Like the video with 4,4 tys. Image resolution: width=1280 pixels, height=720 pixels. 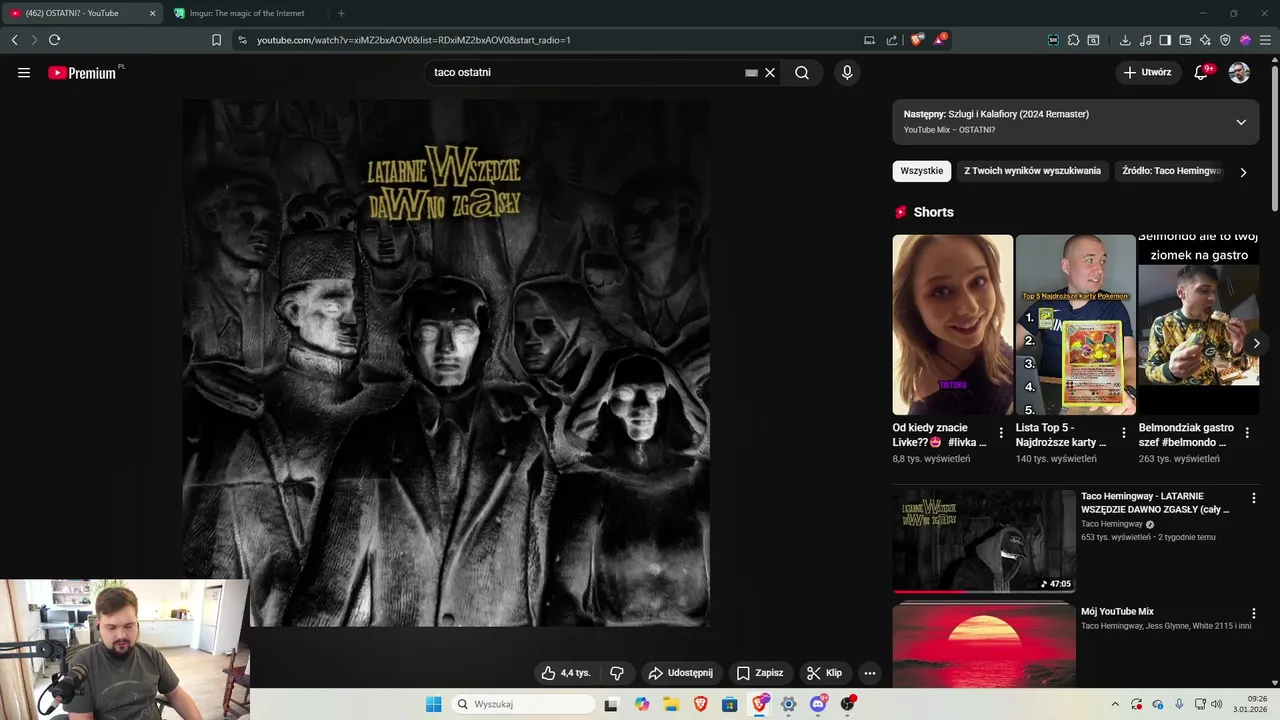coord(567,673)
